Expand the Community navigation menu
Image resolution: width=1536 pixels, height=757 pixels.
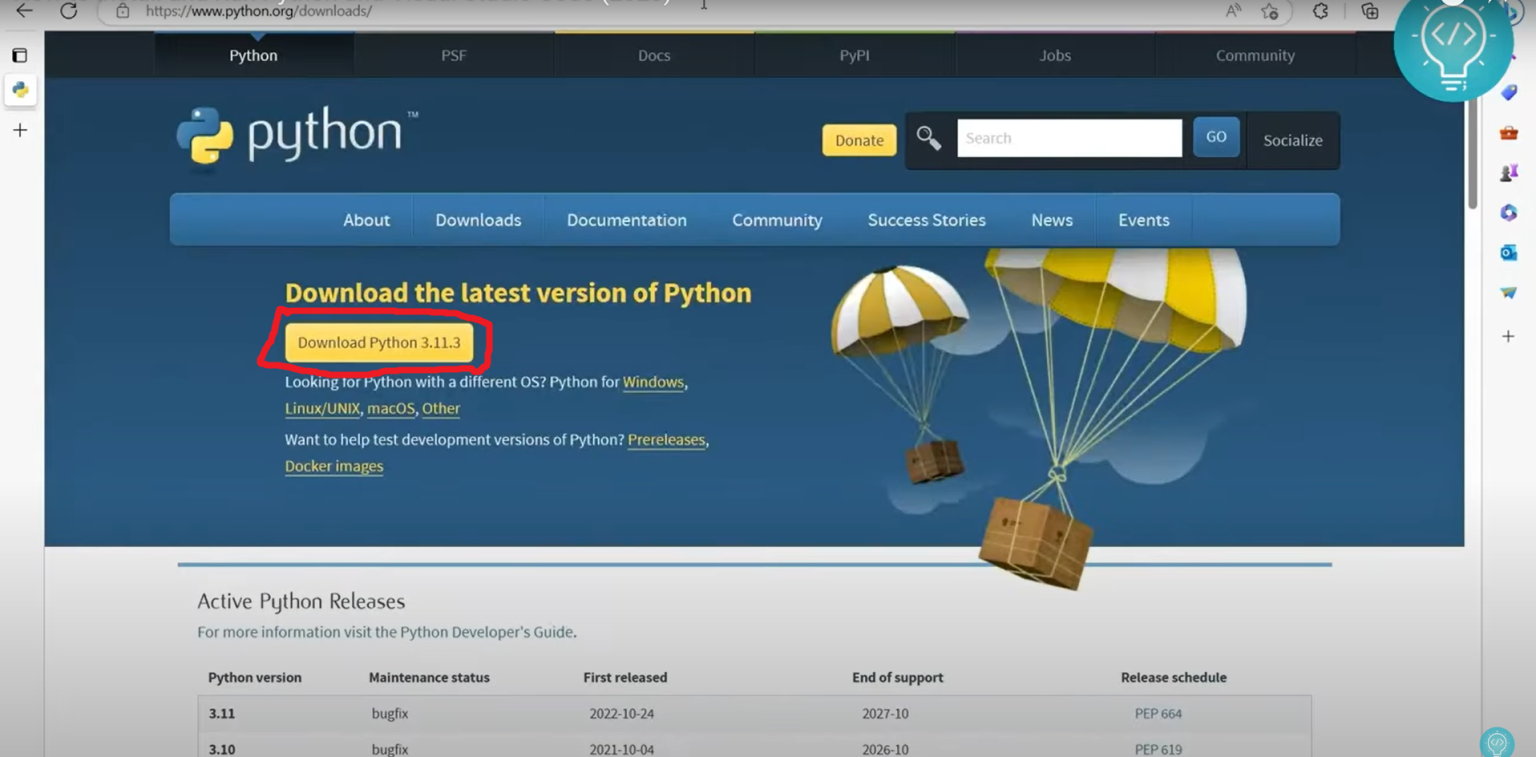(x=777, y=220)
